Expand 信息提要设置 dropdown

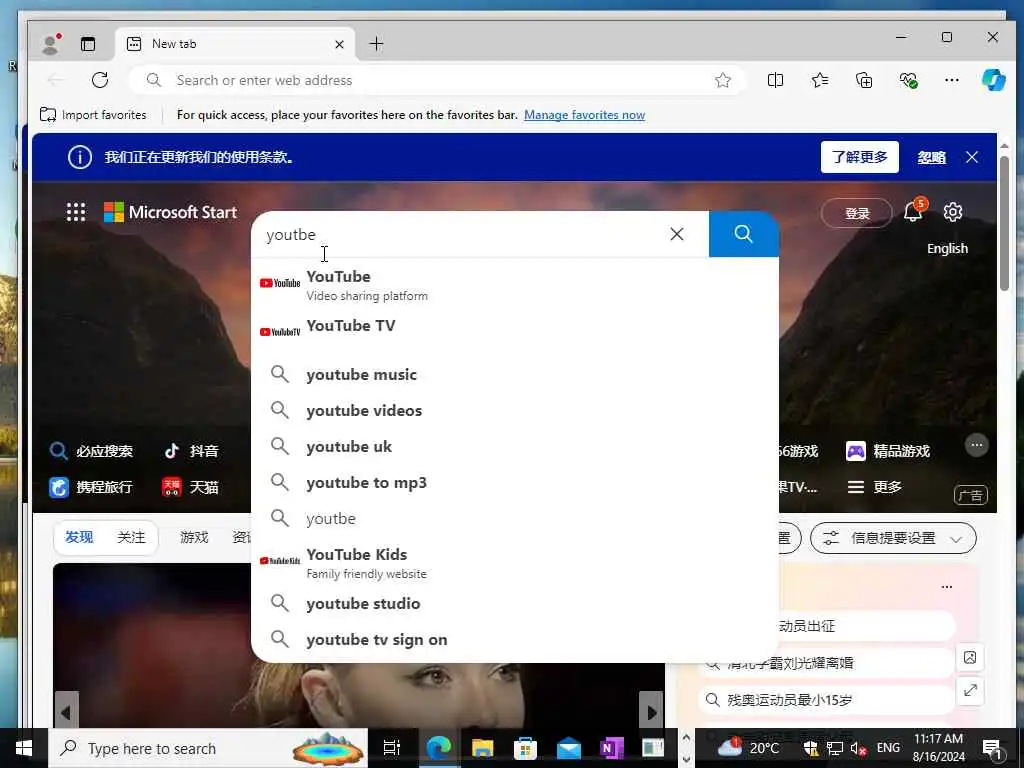(x=893, y=538)
